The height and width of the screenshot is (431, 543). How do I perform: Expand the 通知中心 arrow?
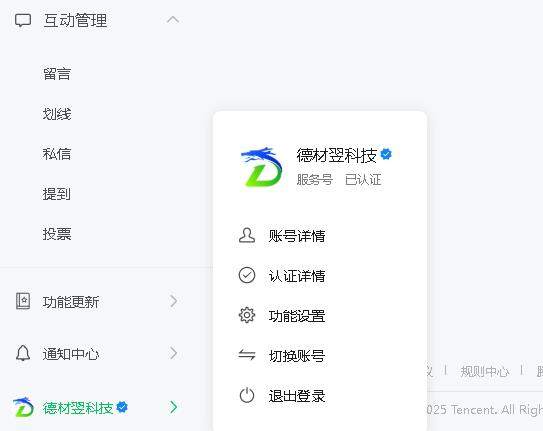[173, 353]
